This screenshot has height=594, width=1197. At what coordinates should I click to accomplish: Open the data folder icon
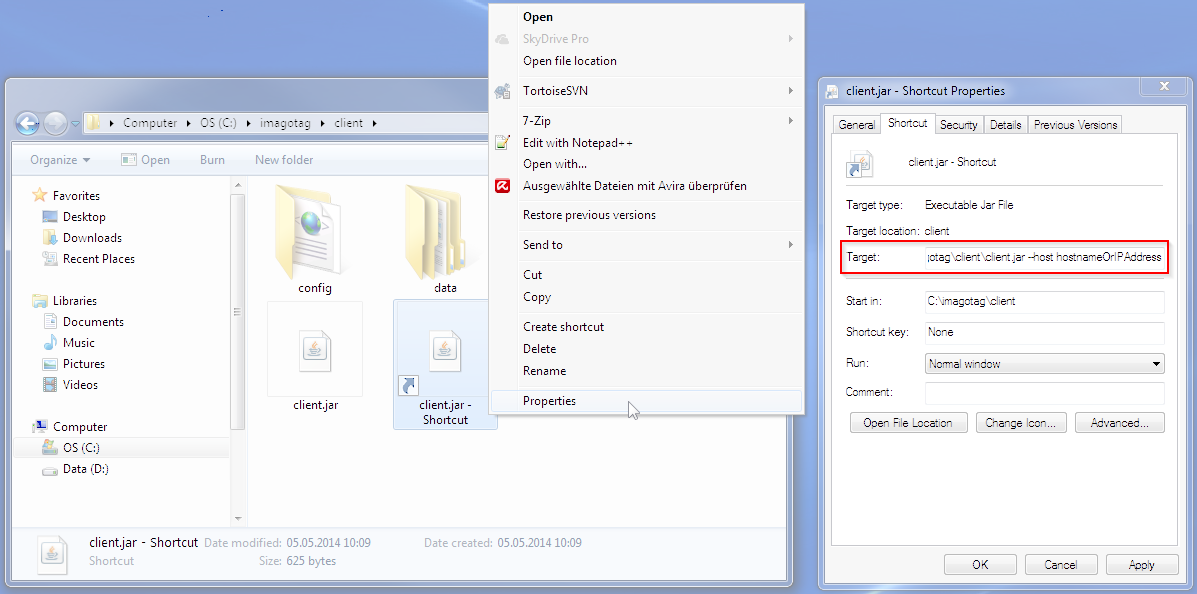437,231
